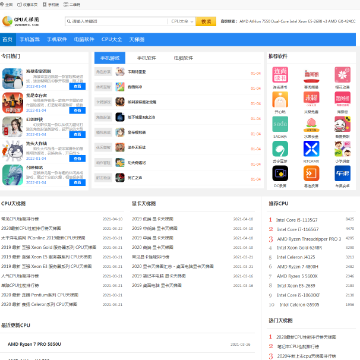
Task: Open Intel Celeron J4125 in the recommended CPU list
Action: [296, 257]
